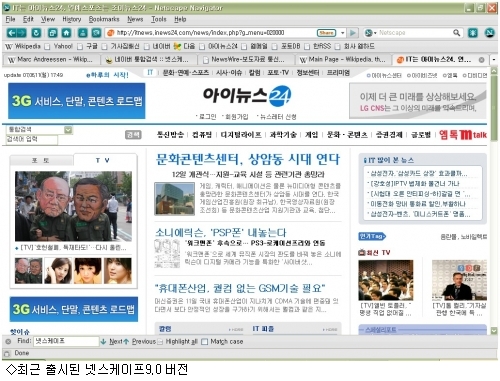
Task: Click the Share button in address bar
Action: [x=326, y=33]
